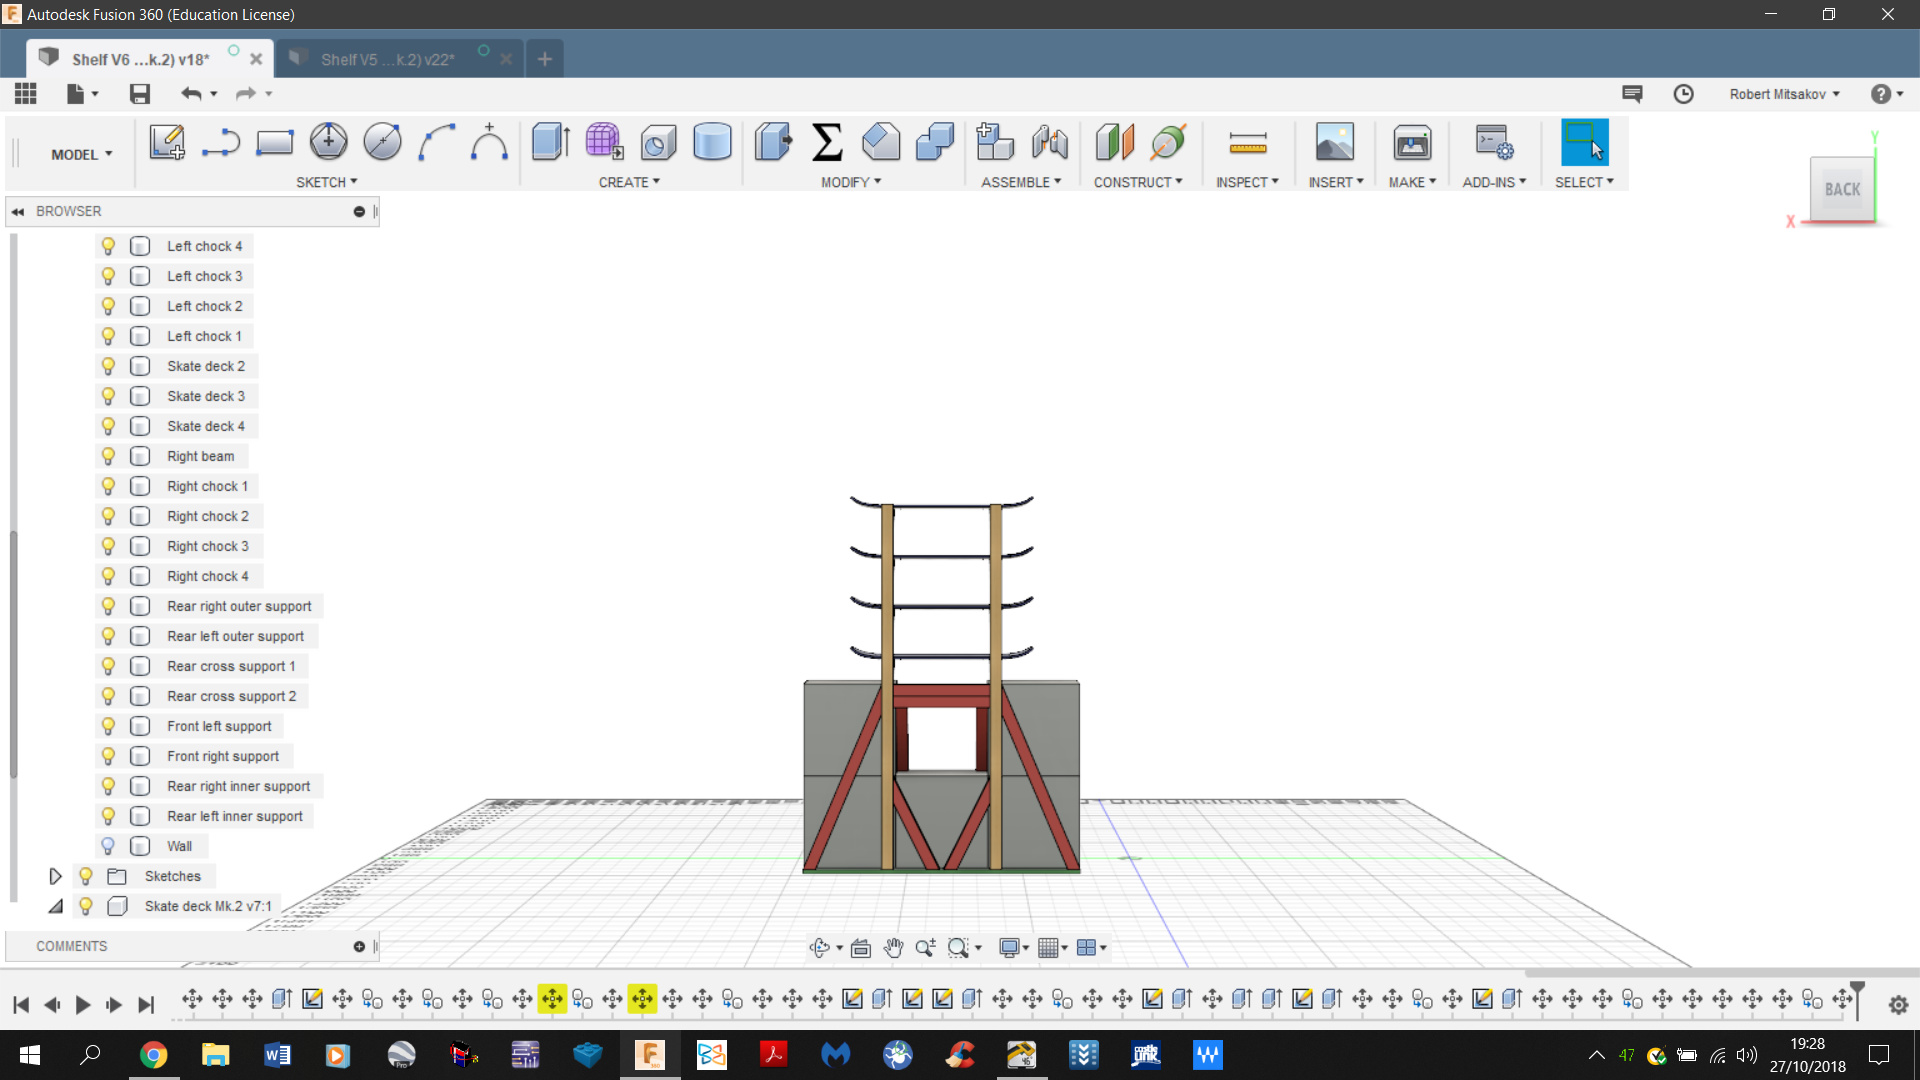
Task: Expand the Sketches folder
Action: point(55,876)
